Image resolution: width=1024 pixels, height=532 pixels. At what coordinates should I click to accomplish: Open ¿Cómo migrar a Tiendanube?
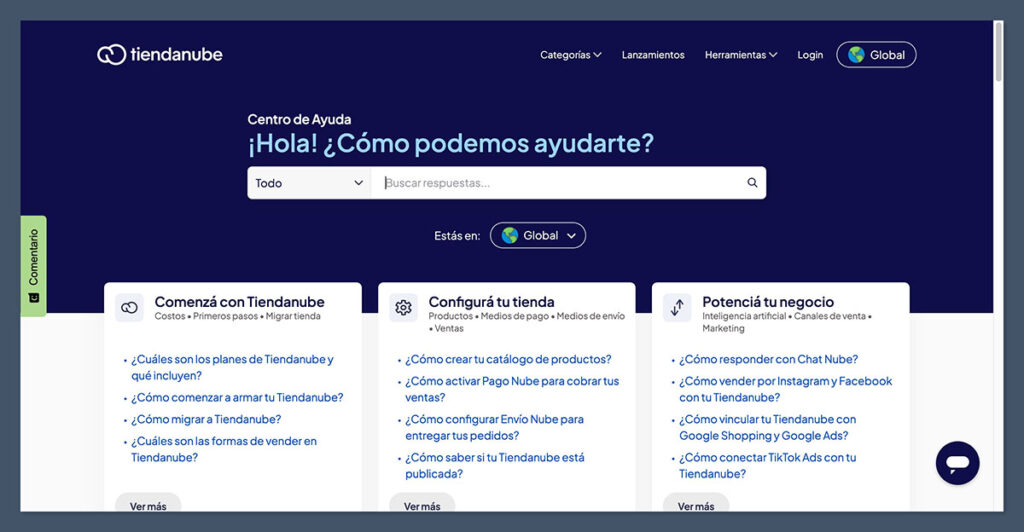point(206,419)
